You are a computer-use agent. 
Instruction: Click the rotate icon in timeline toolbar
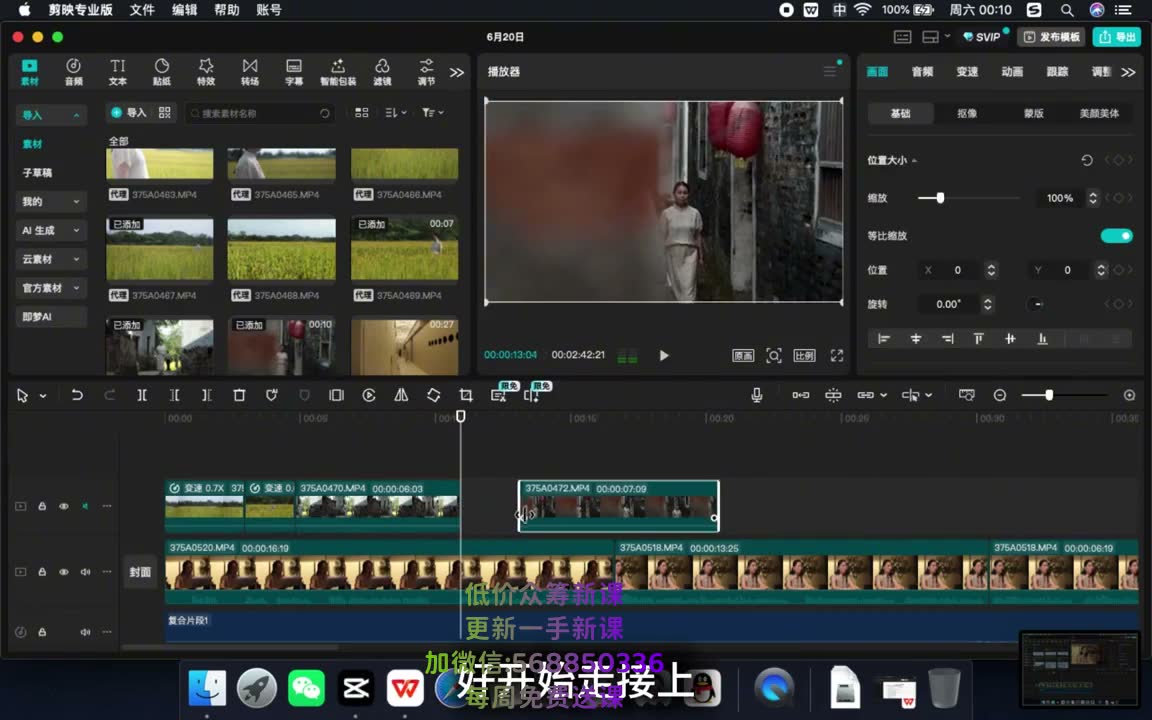pyautogui.click(x=433, y=395)
